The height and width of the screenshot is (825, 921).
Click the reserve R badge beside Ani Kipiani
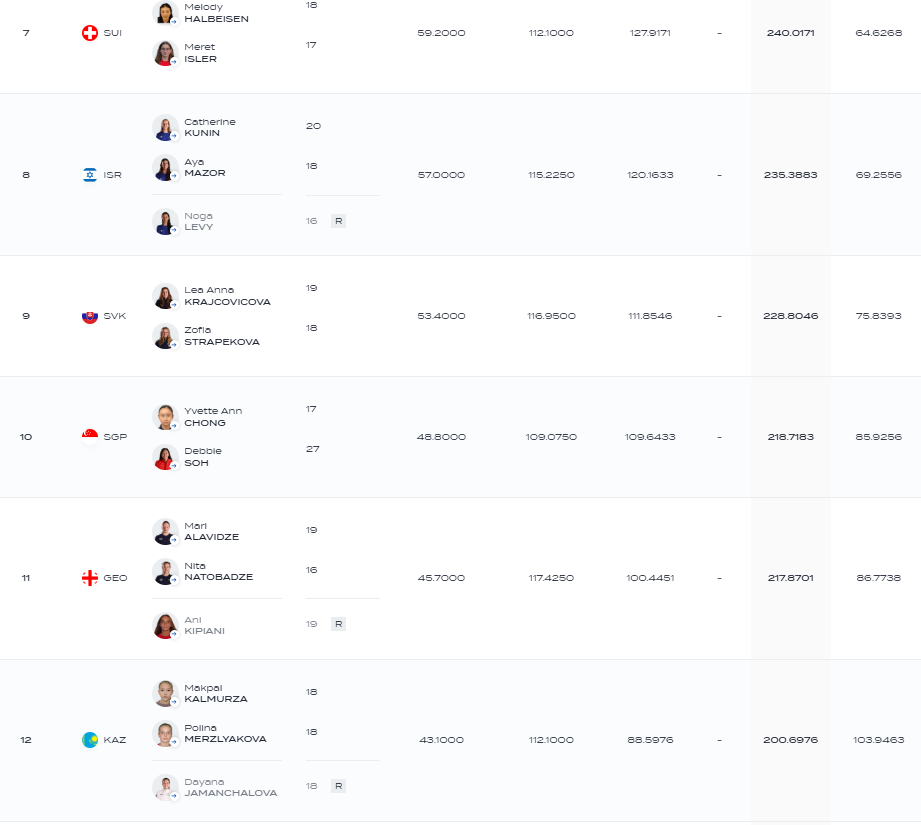click(x=338, y=624)
